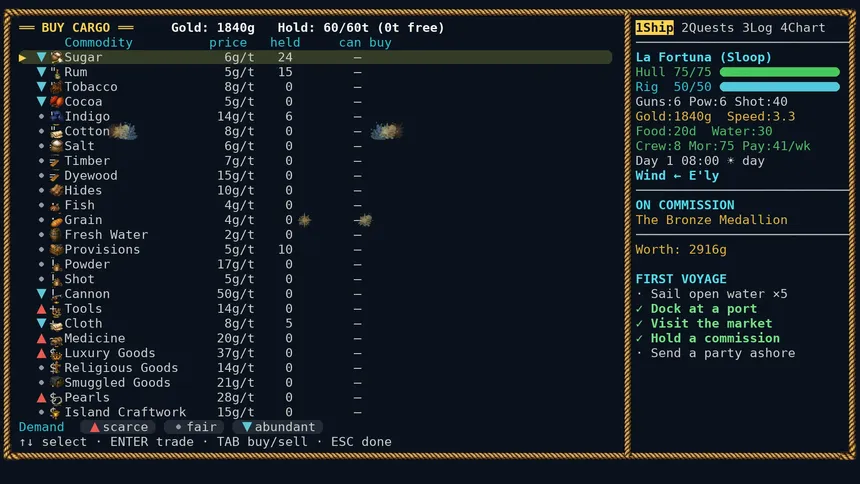Click the Sugar commodity icon

click(x=56, y=57)
